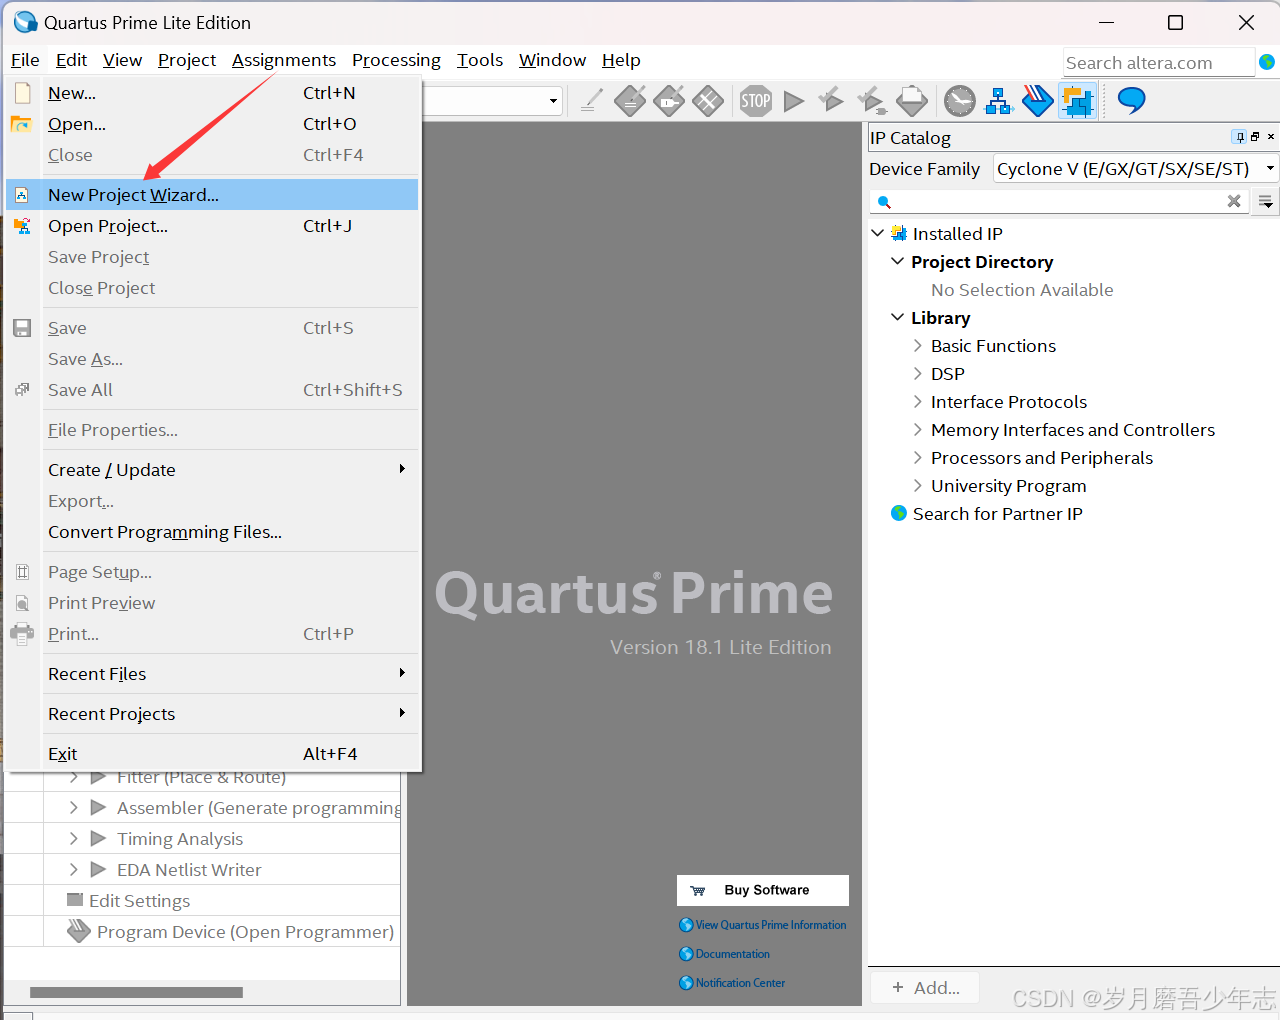Open the Processing menu

pyautogui.click(x=396, y=60)
